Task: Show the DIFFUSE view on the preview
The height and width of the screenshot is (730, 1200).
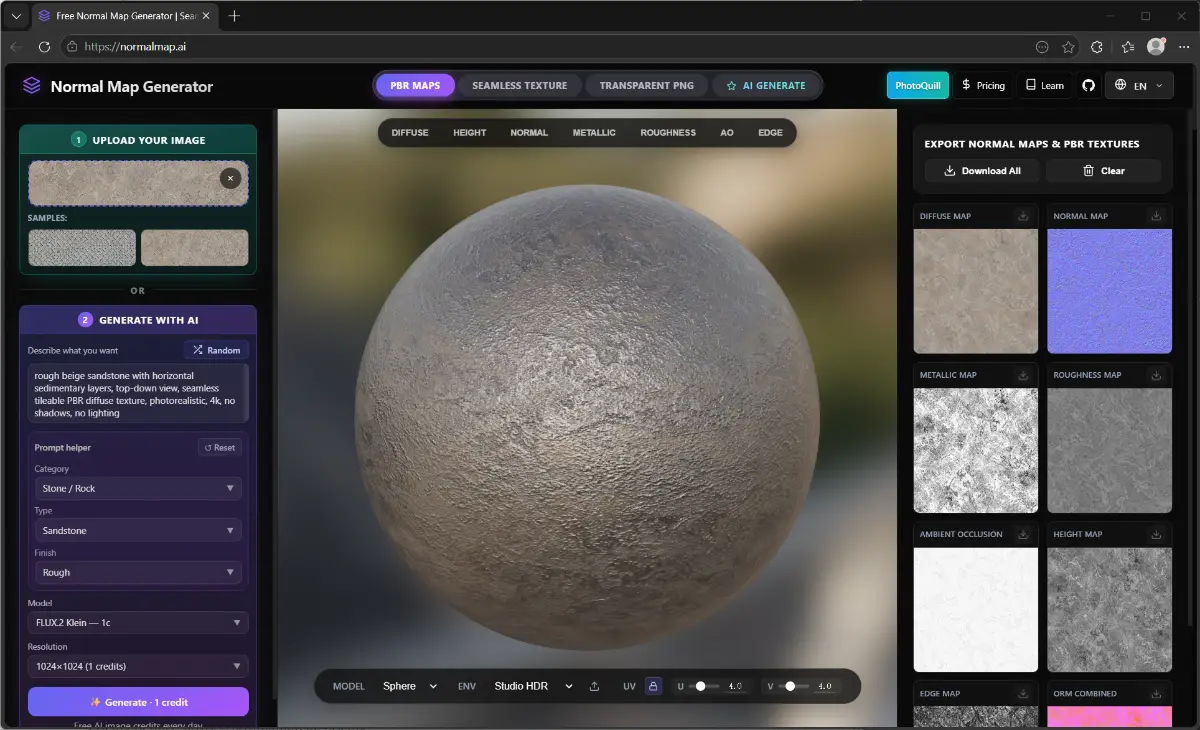Action: (410, 132)
